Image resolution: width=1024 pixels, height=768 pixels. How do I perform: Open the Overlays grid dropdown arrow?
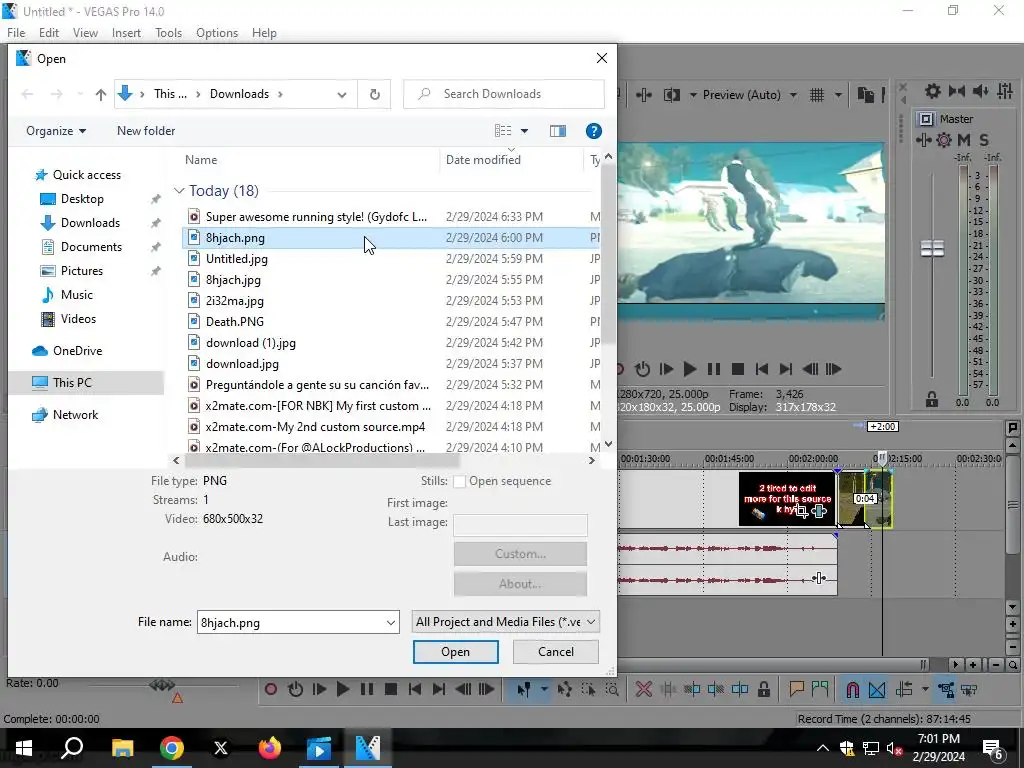point(838,95)
